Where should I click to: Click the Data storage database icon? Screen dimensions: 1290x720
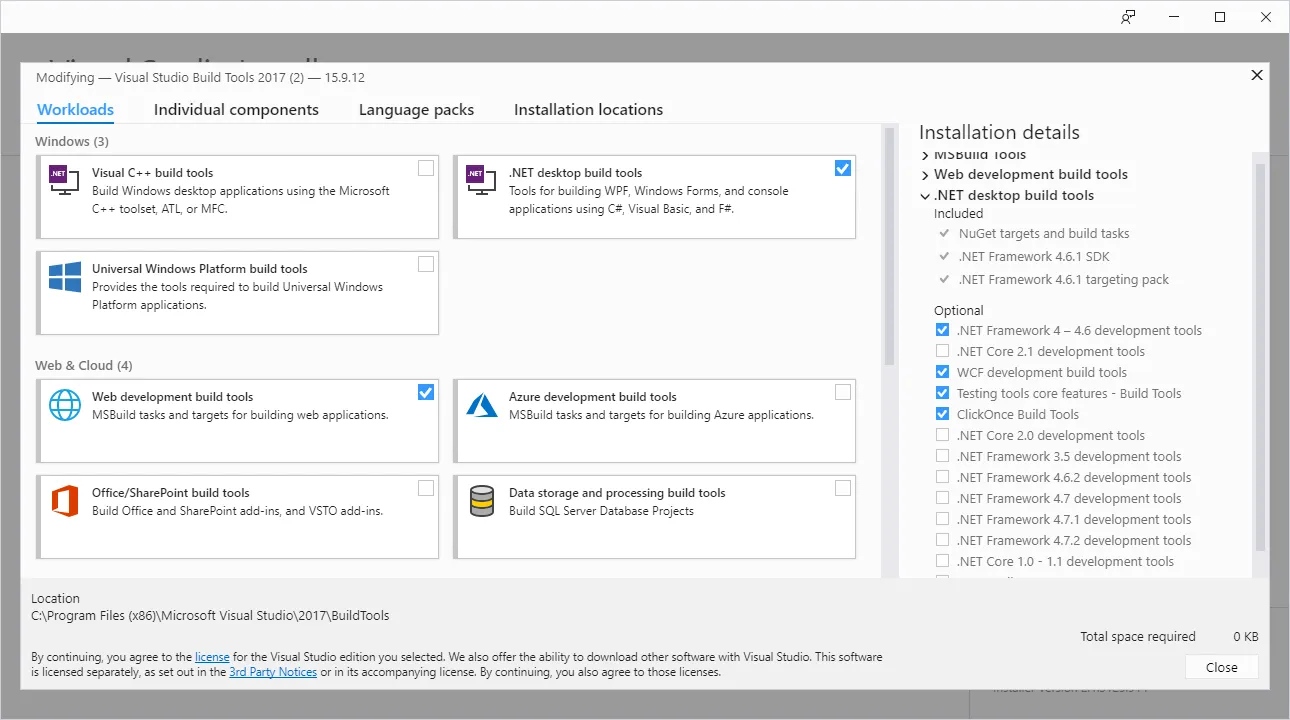482,500
